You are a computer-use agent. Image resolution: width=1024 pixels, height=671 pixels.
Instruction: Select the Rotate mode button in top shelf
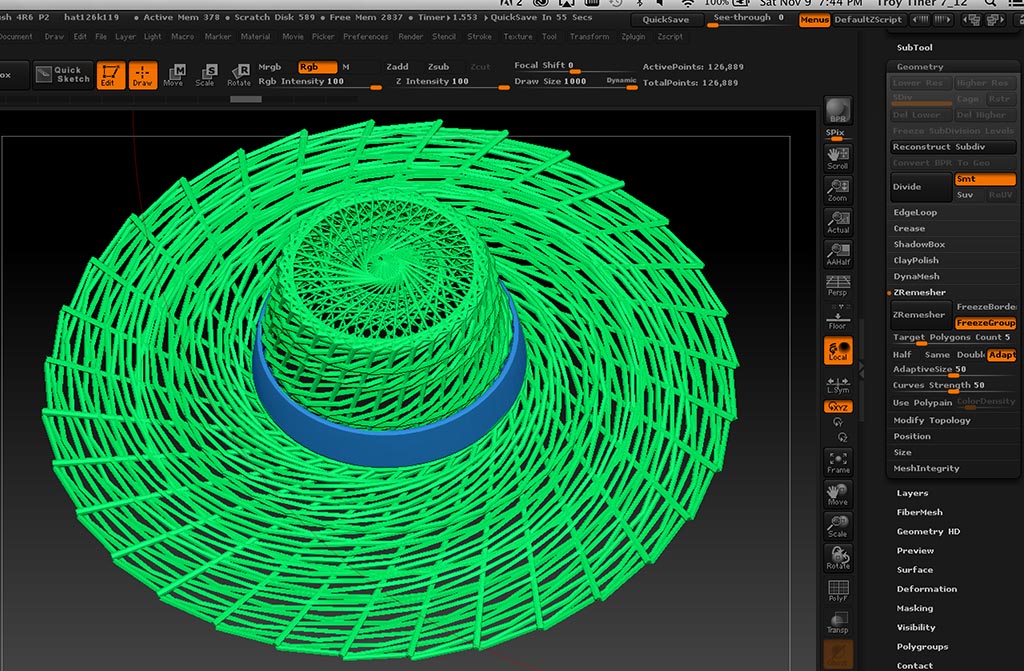tap(238, 75)
